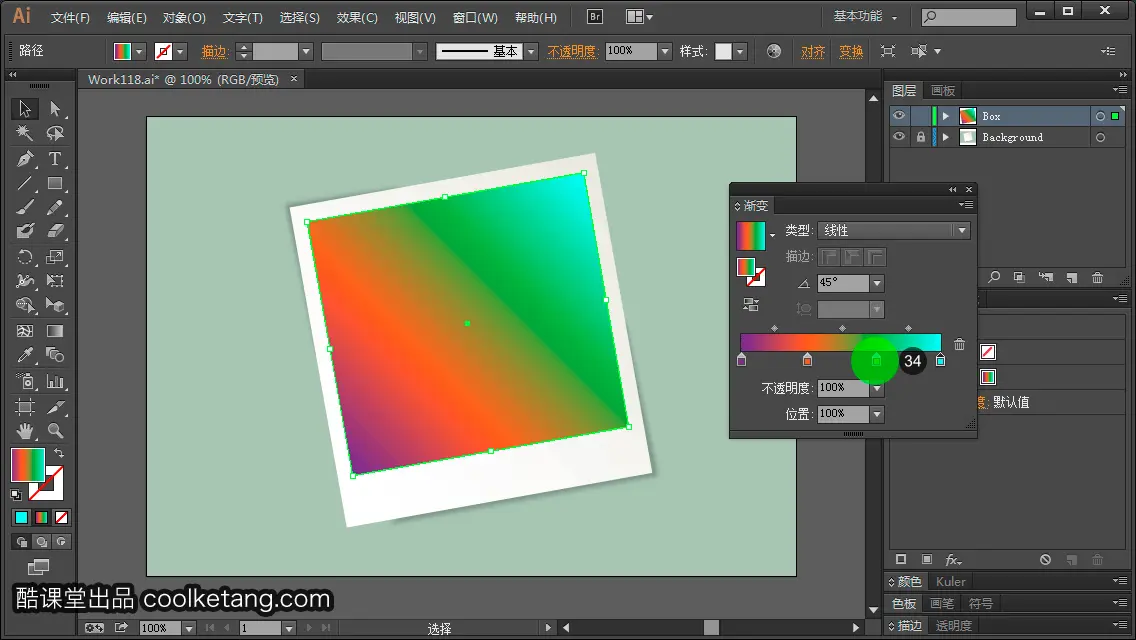Select the Lasso tool
Viewport: 1136px width, 640px height.
[x=55, y=133]
